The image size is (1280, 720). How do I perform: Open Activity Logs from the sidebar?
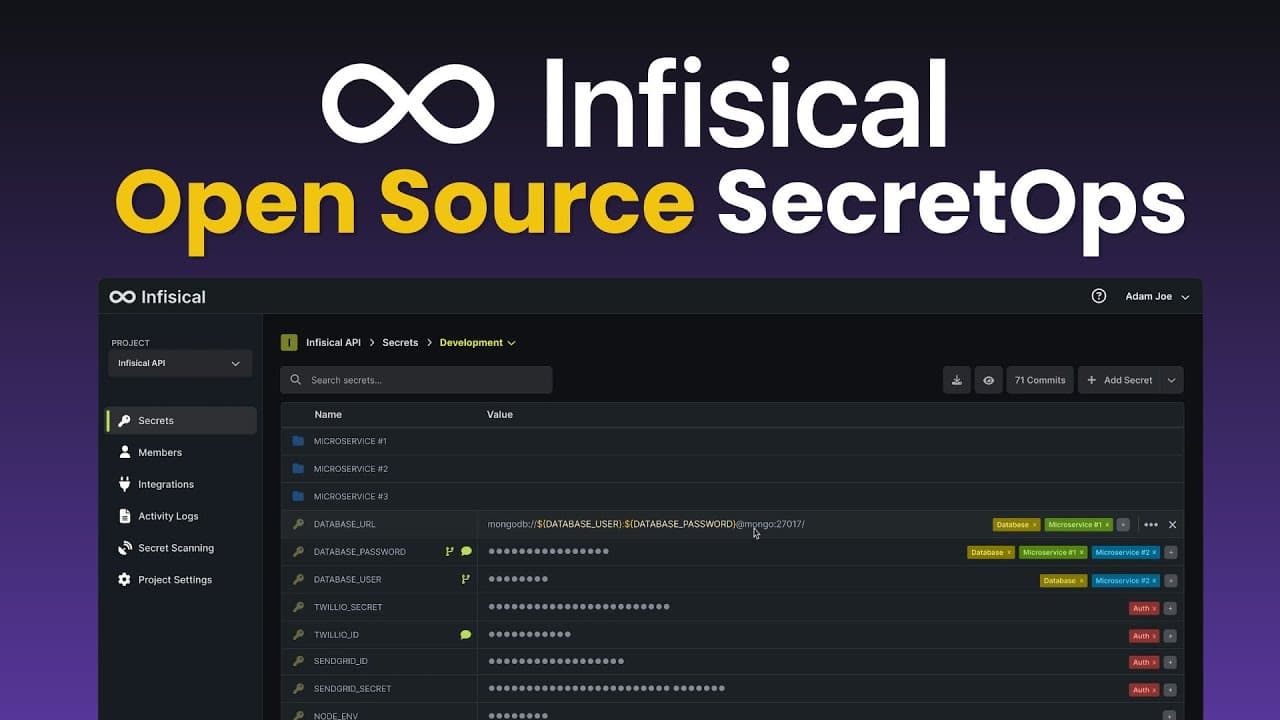click(168, 516)
